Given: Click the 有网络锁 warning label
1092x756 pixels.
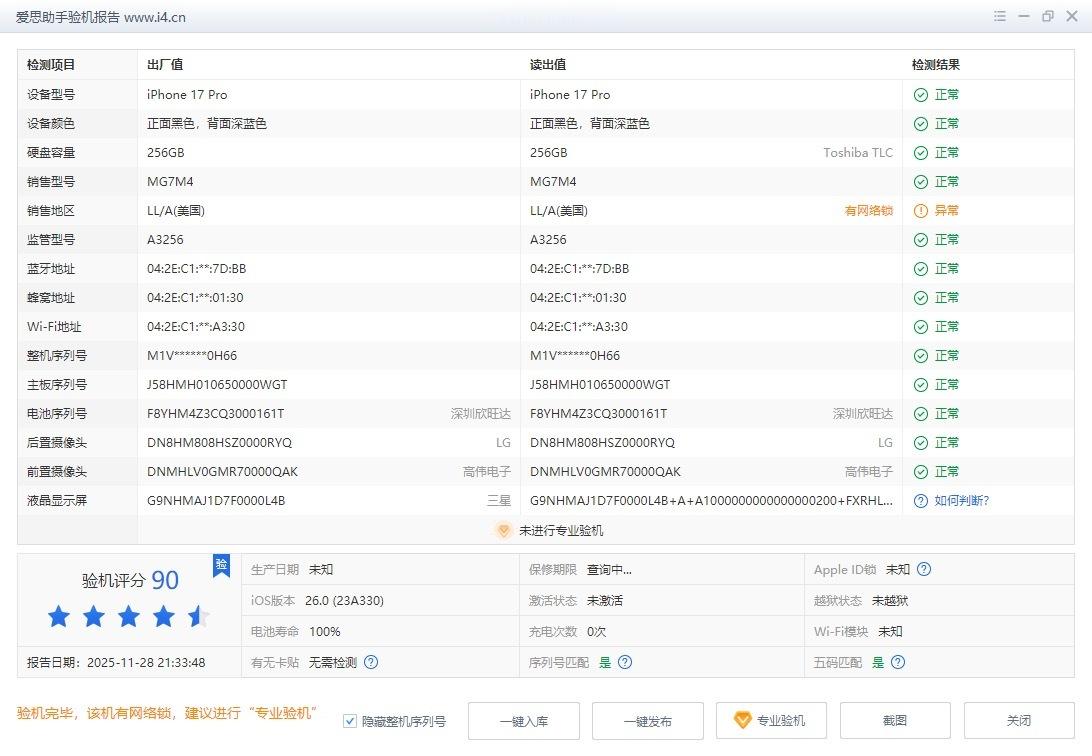Looking at the screenshot, I should click(868, 211).
